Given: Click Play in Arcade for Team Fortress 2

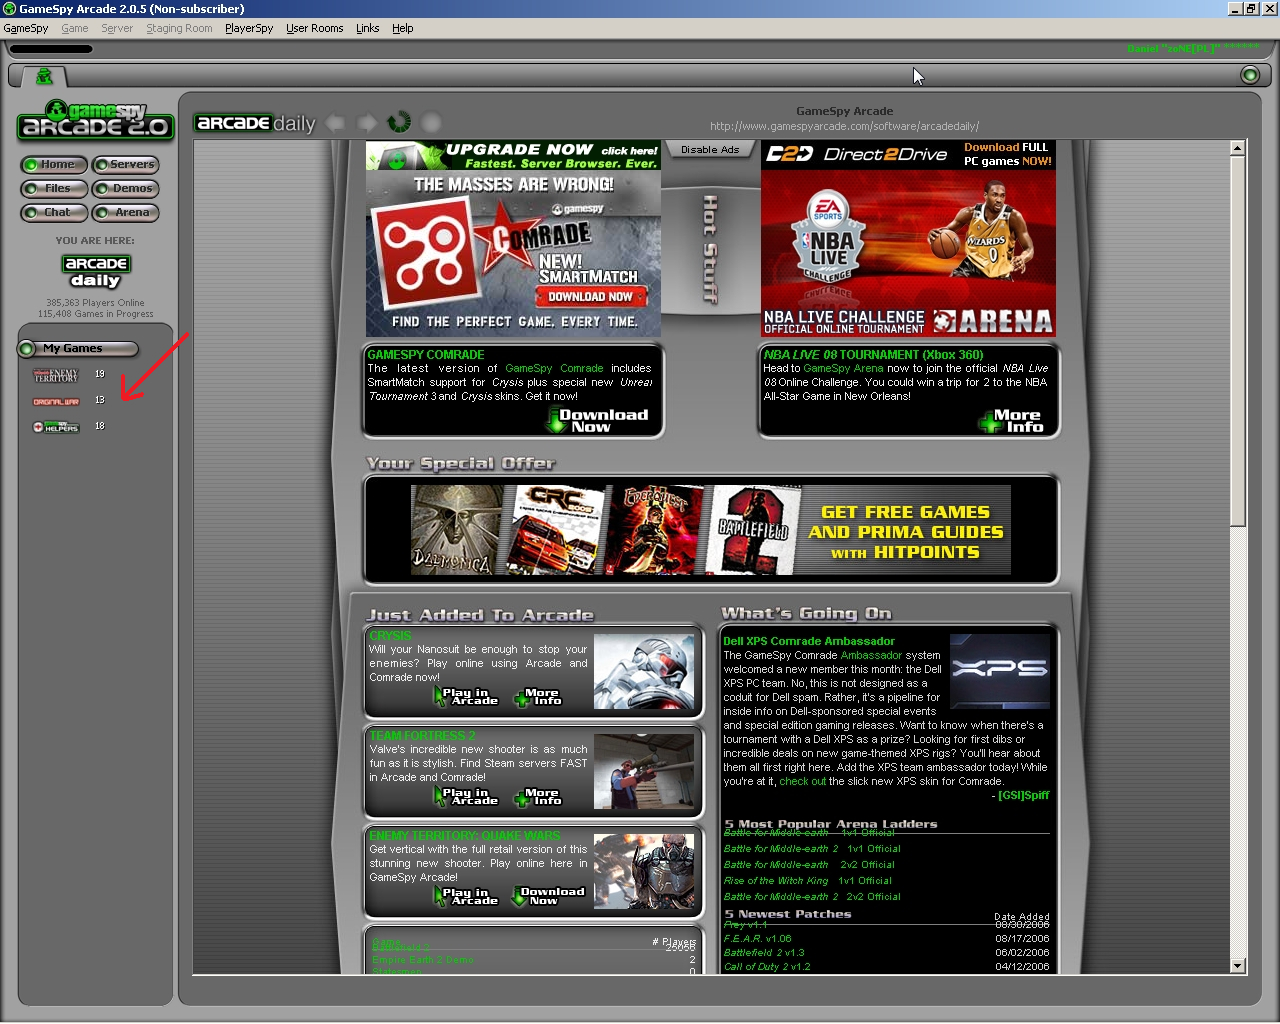Looking at the screenshot, I should pos(466,797).
